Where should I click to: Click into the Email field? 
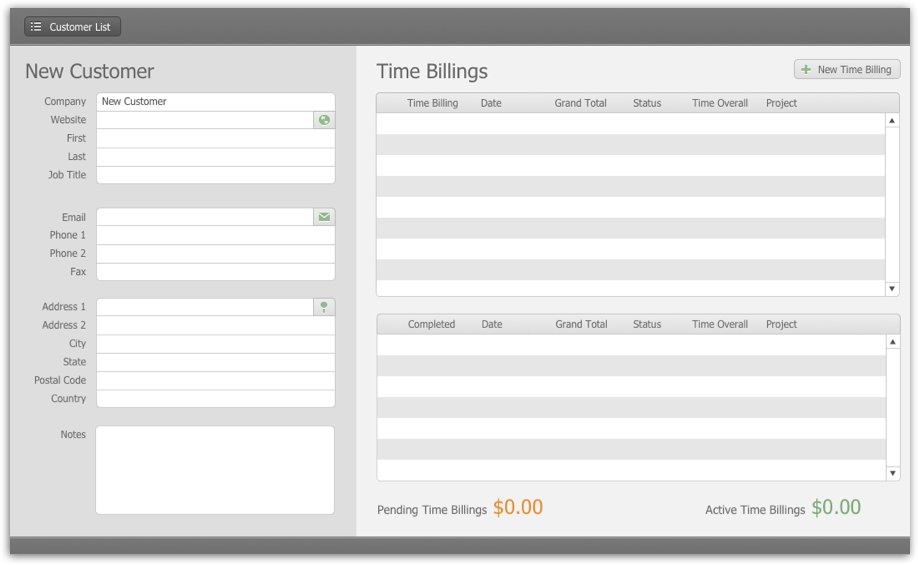pos(205,217)
